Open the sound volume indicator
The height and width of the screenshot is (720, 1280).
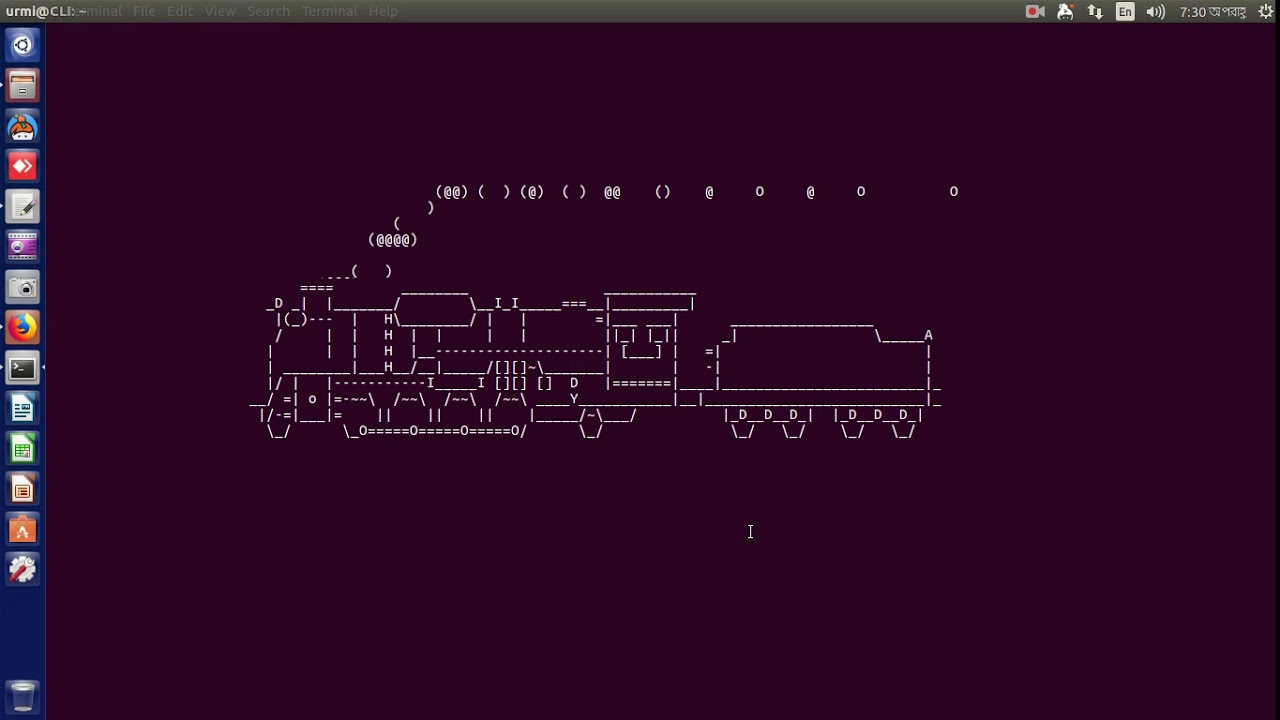1155,11
